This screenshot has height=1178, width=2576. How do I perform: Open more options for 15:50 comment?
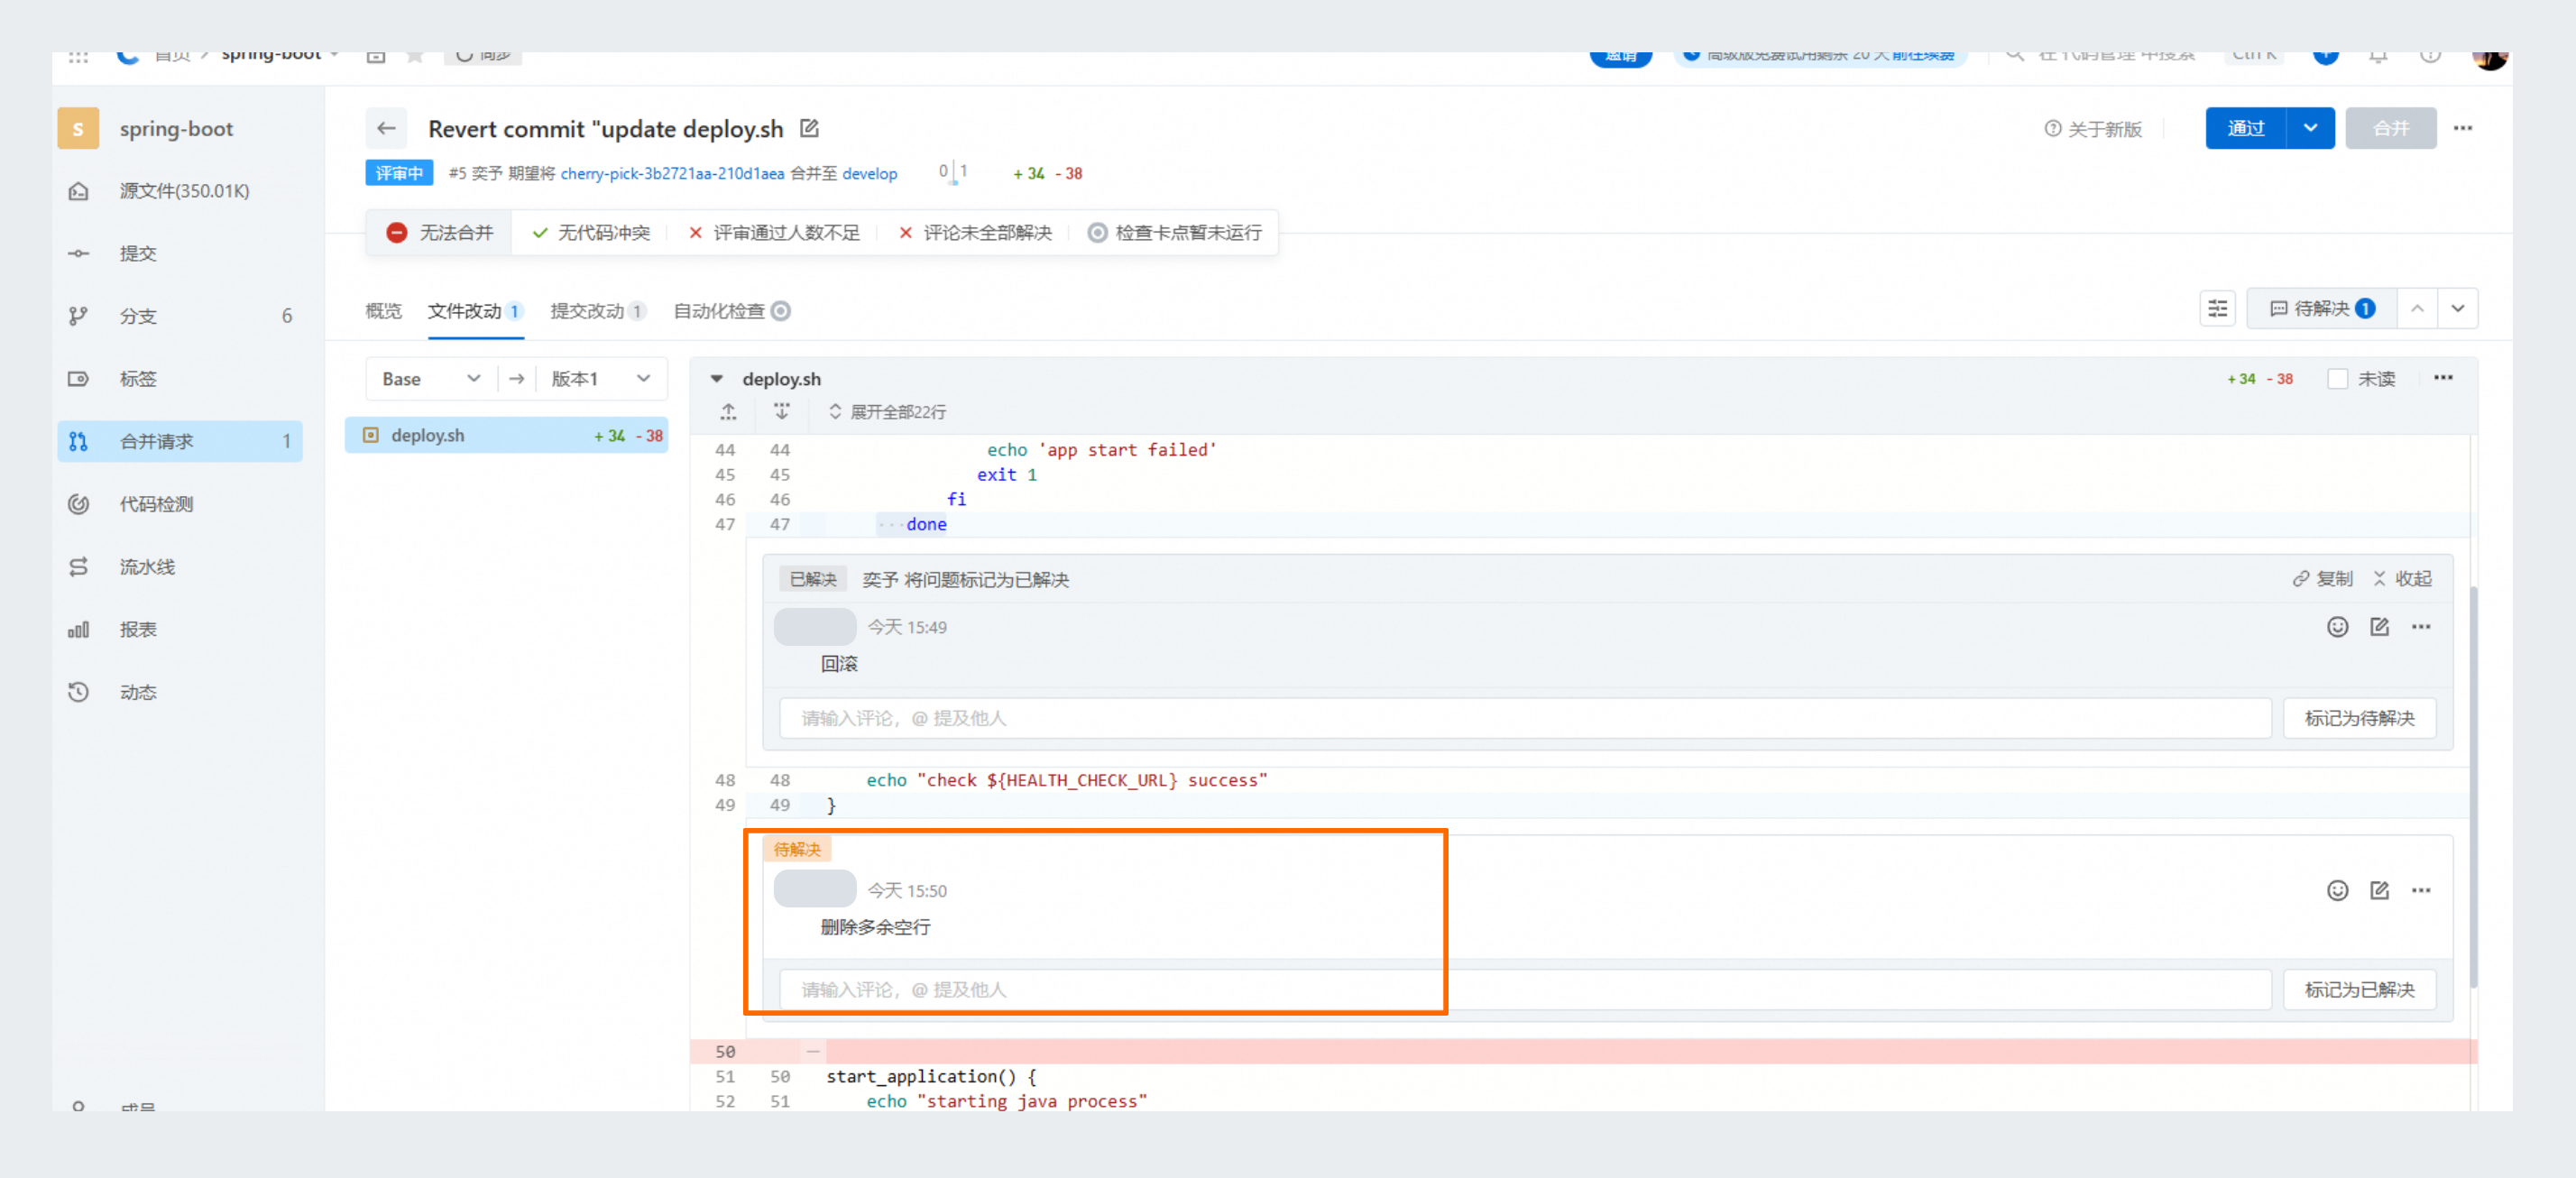[x=2421, y=890]
